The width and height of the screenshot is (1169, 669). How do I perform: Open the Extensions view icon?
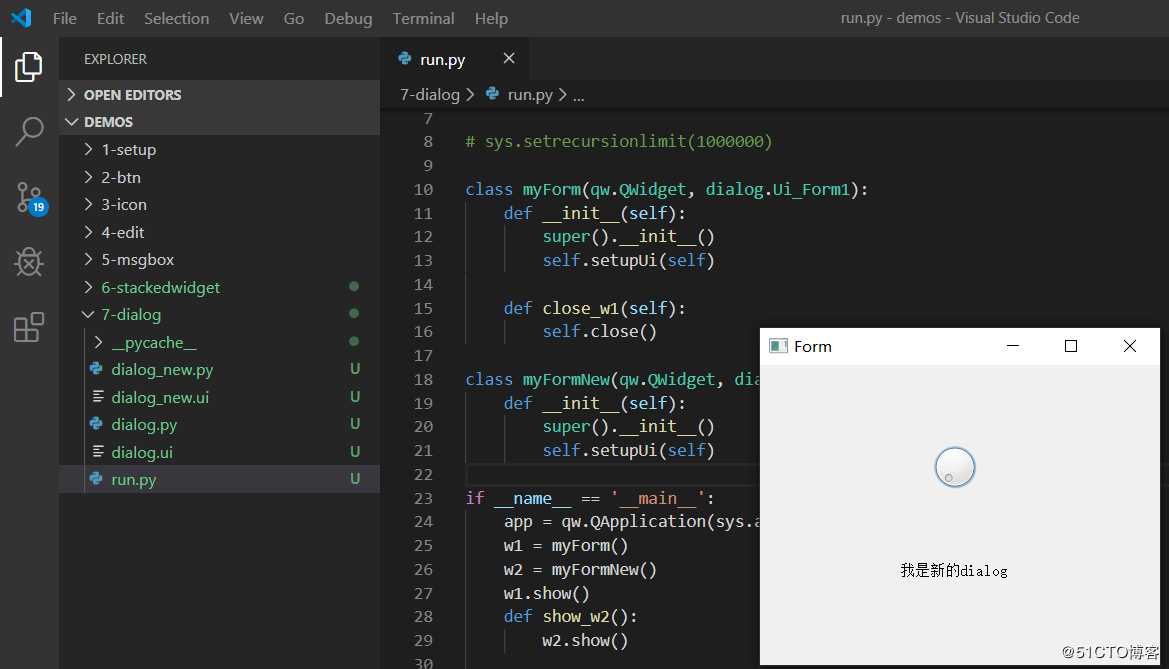pos(29,327)
